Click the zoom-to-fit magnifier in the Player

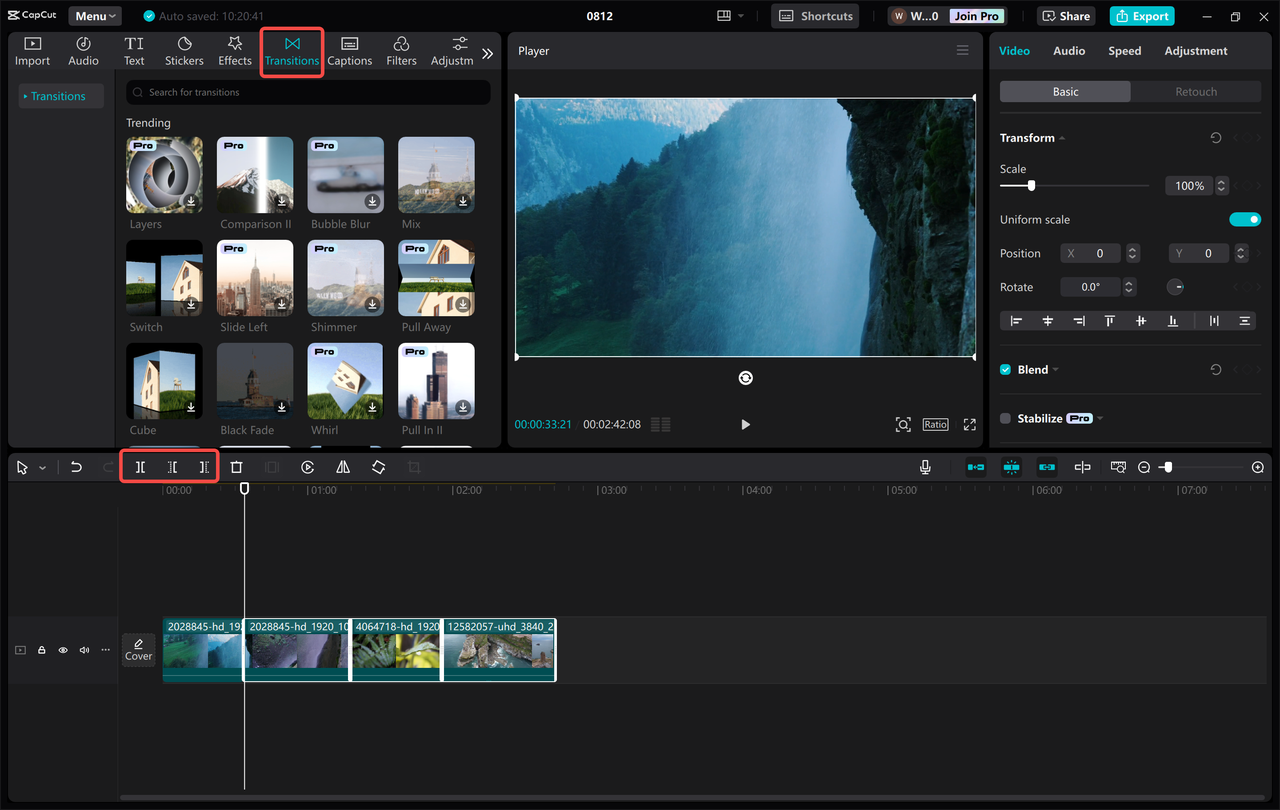[x=903, y=424]
